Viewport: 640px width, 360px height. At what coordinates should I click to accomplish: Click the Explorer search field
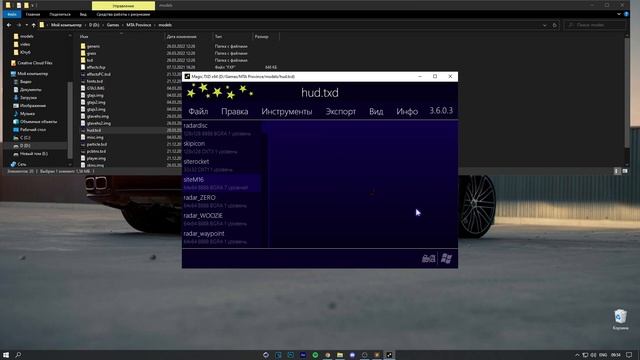pos(594,25)
